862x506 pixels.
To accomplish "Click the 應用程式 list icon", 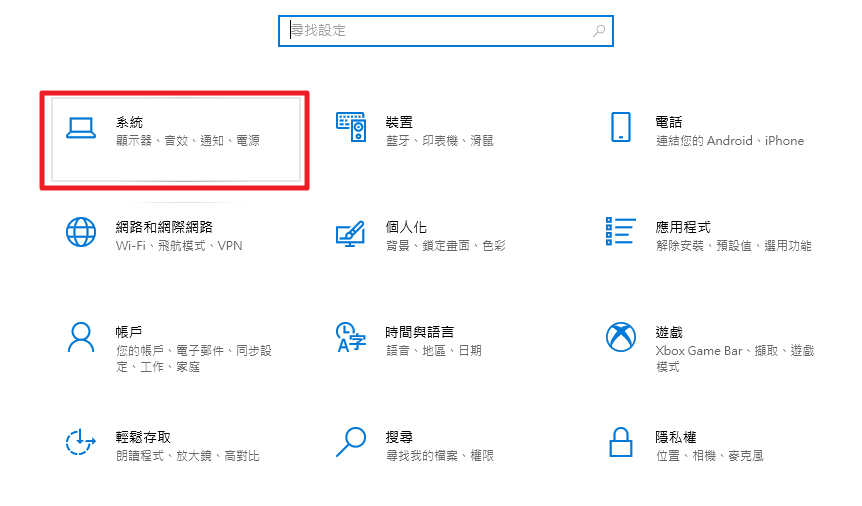I will [x=621, y=231].
